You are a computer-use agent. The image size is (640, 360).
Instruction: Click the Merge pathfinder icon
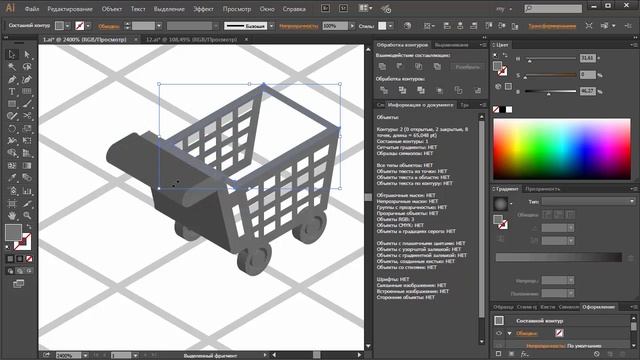421,90
